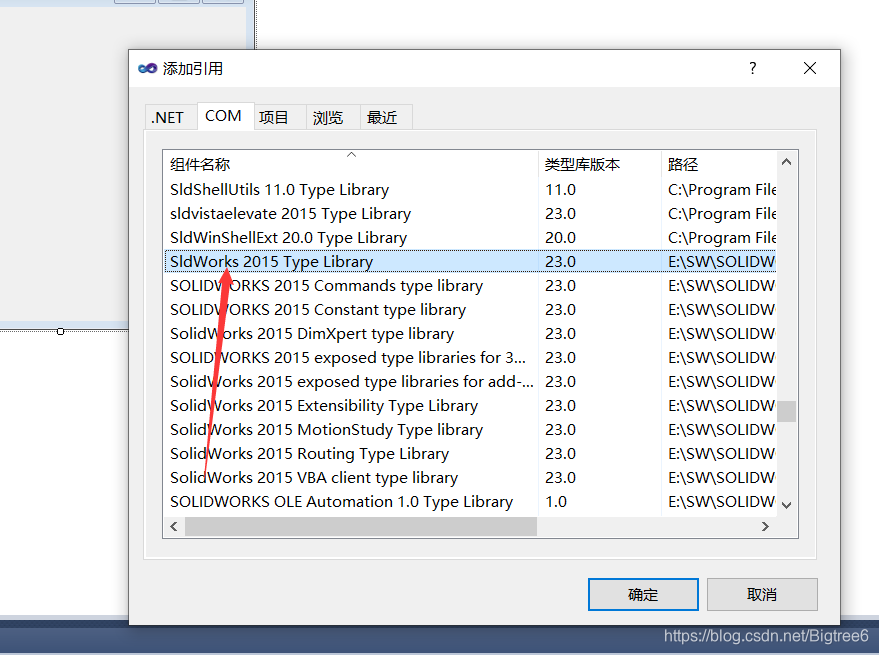Image resolution: width=879 pixels, height=655 pixels.
Task: Click the vertical scrollbar up arrow
Action: [x=787, y=162]
